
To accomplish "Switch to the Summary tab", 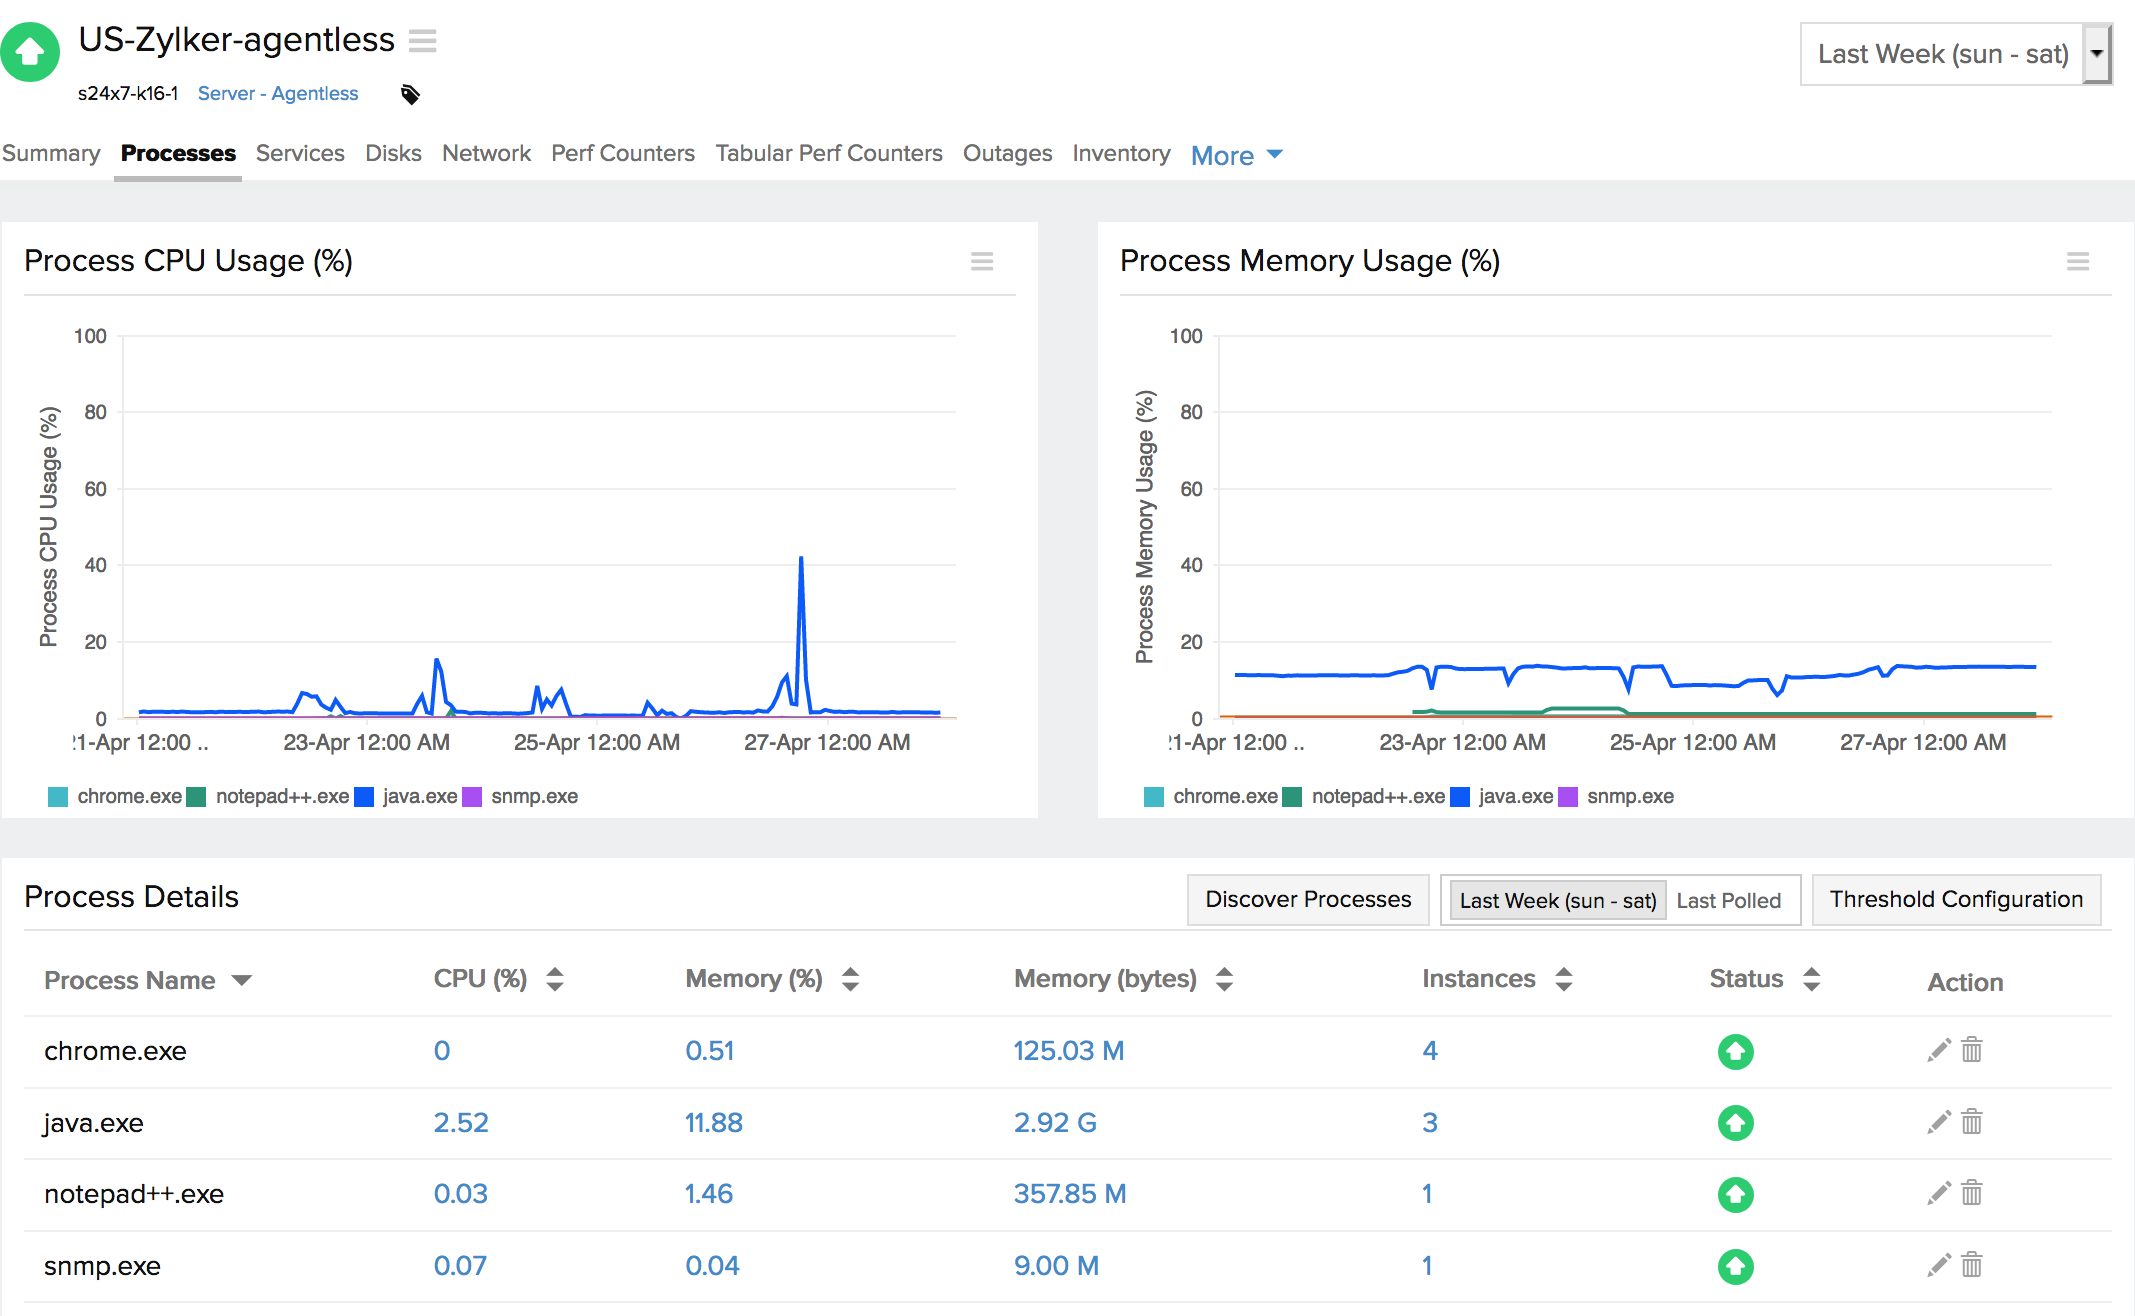I will [50, 153].
